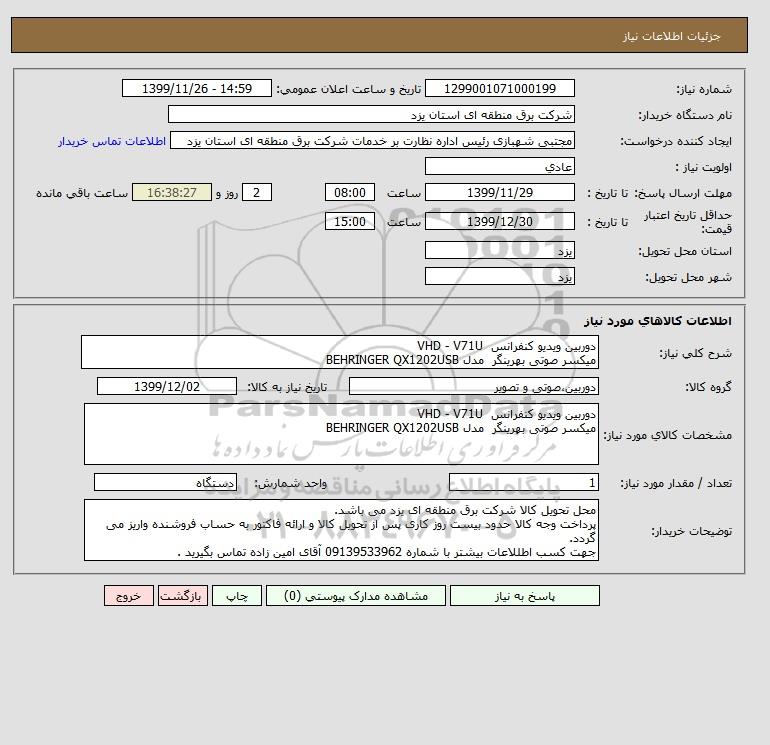Open مشاهده مدارک پیوستی (0) button

click(356, 596)
